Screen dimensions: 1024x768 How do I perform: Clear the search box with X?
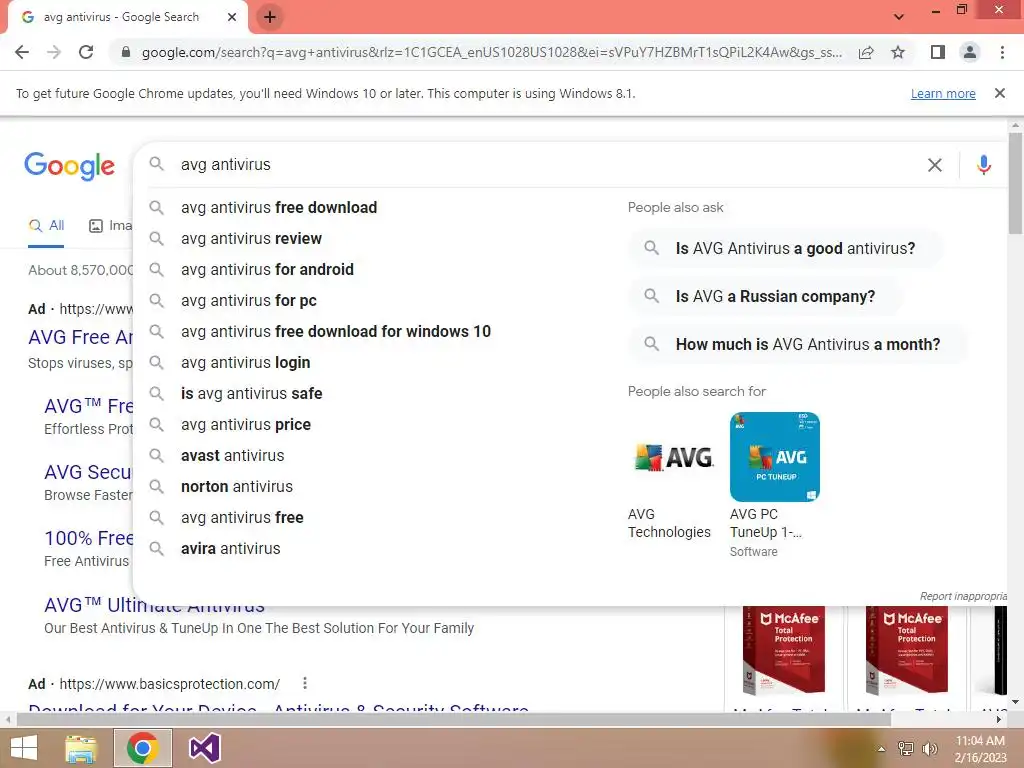pos(935,165)
